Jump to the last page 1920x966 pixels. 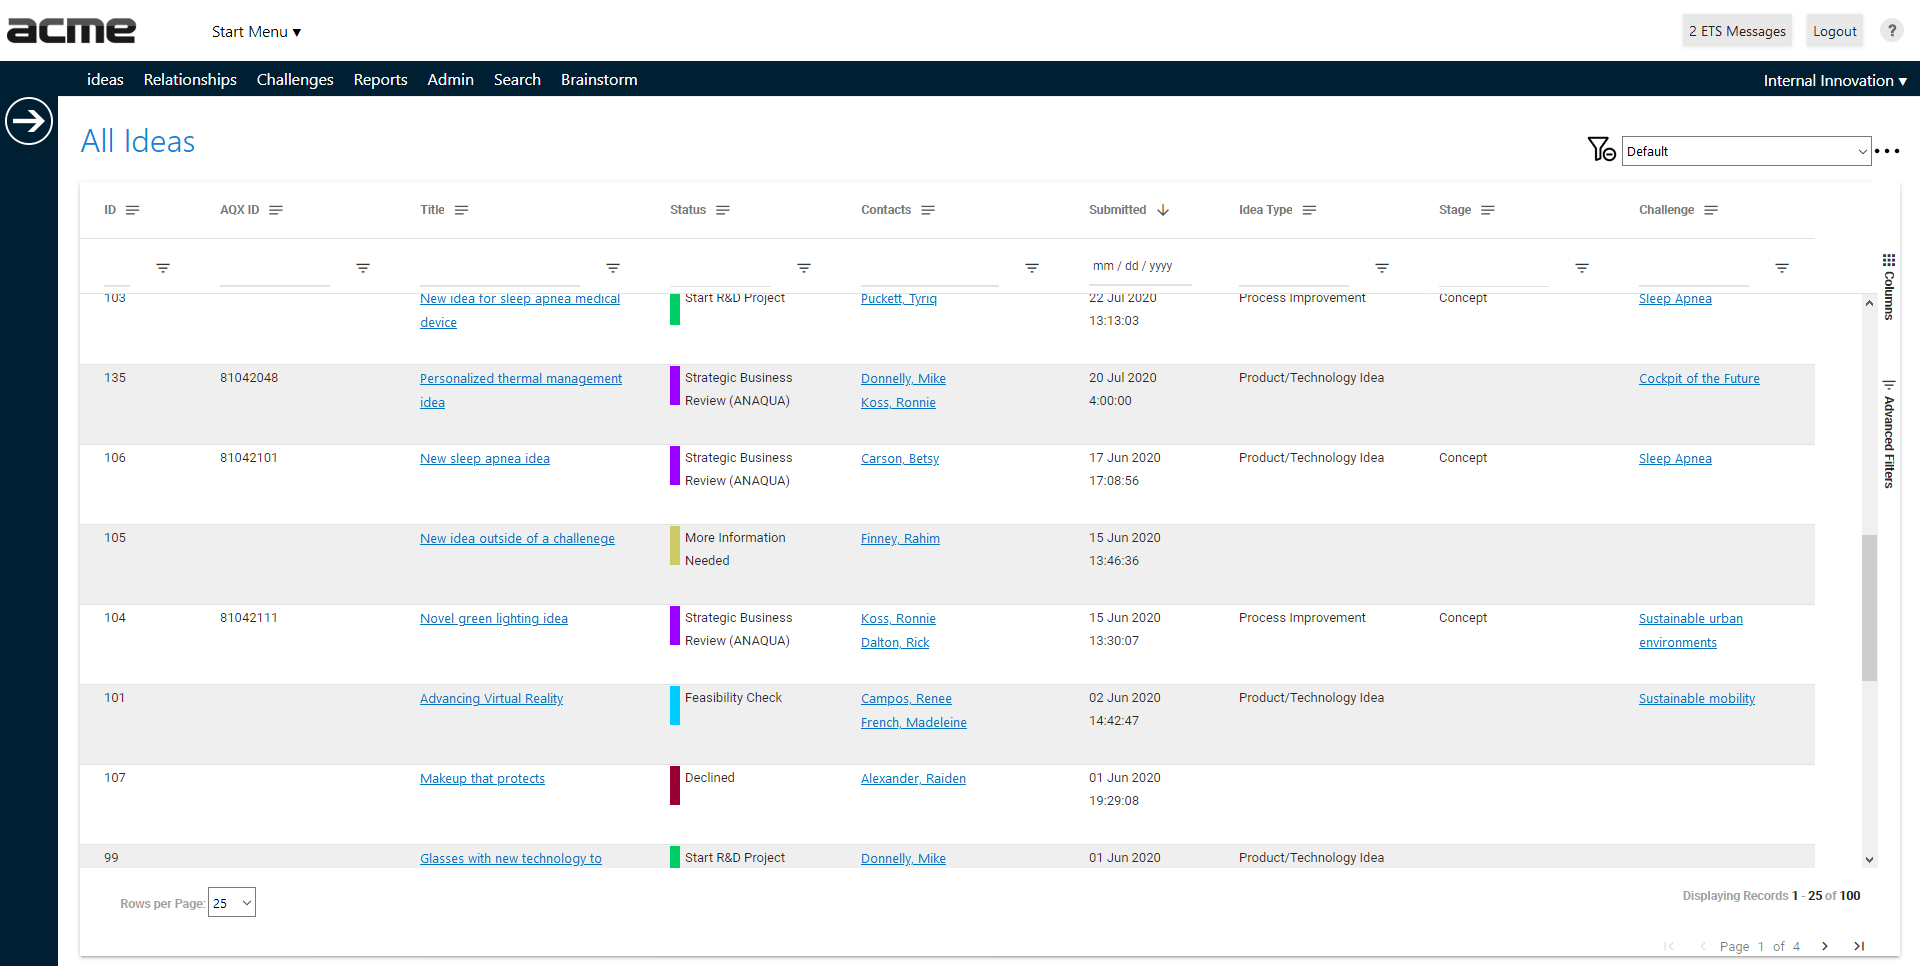1859,946
